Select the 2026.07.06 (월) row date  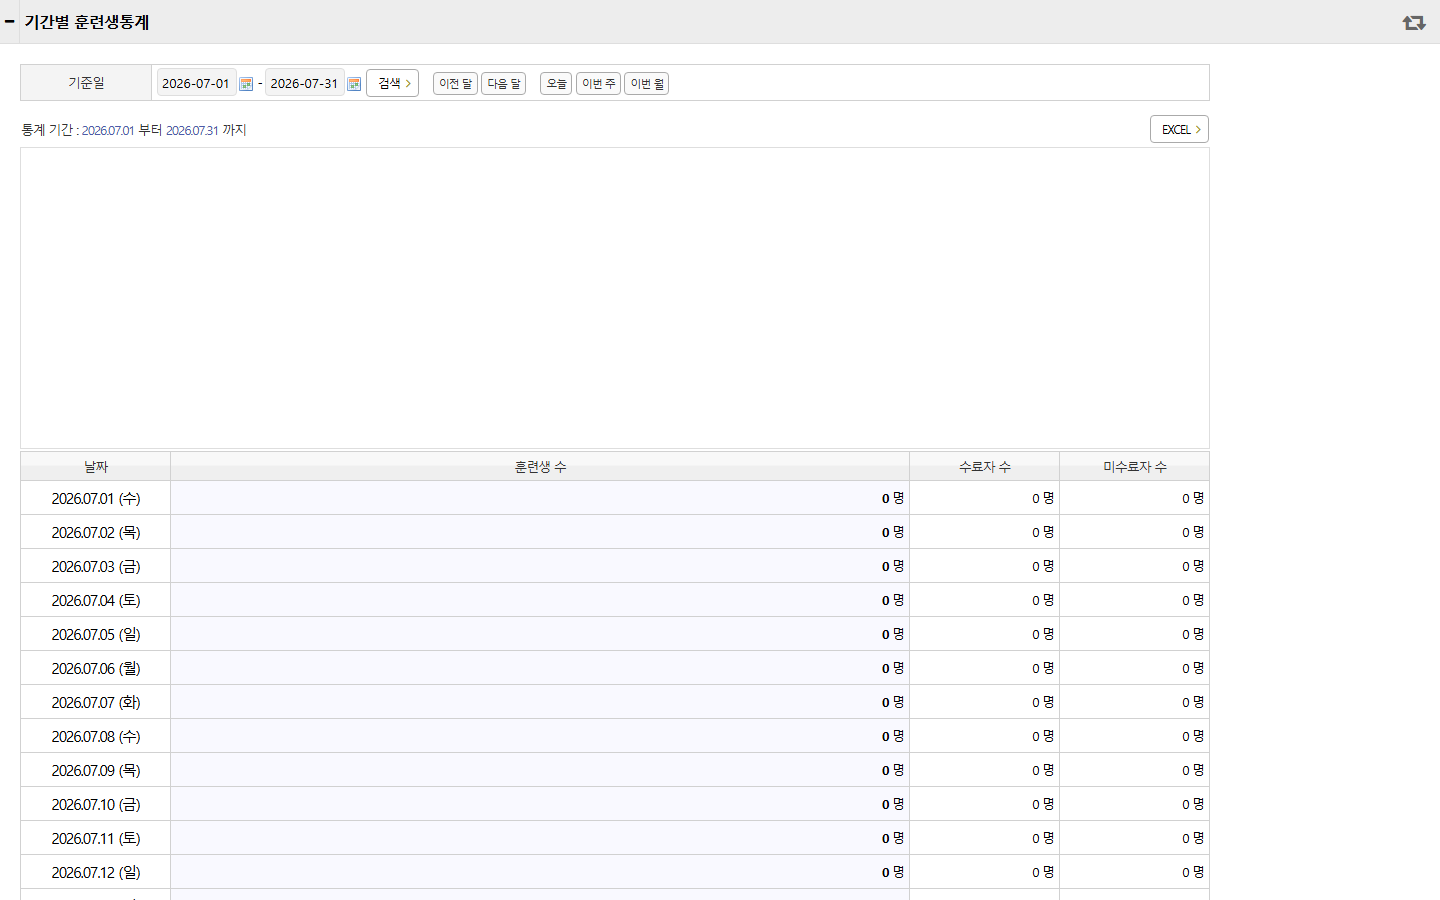point(96,668)
